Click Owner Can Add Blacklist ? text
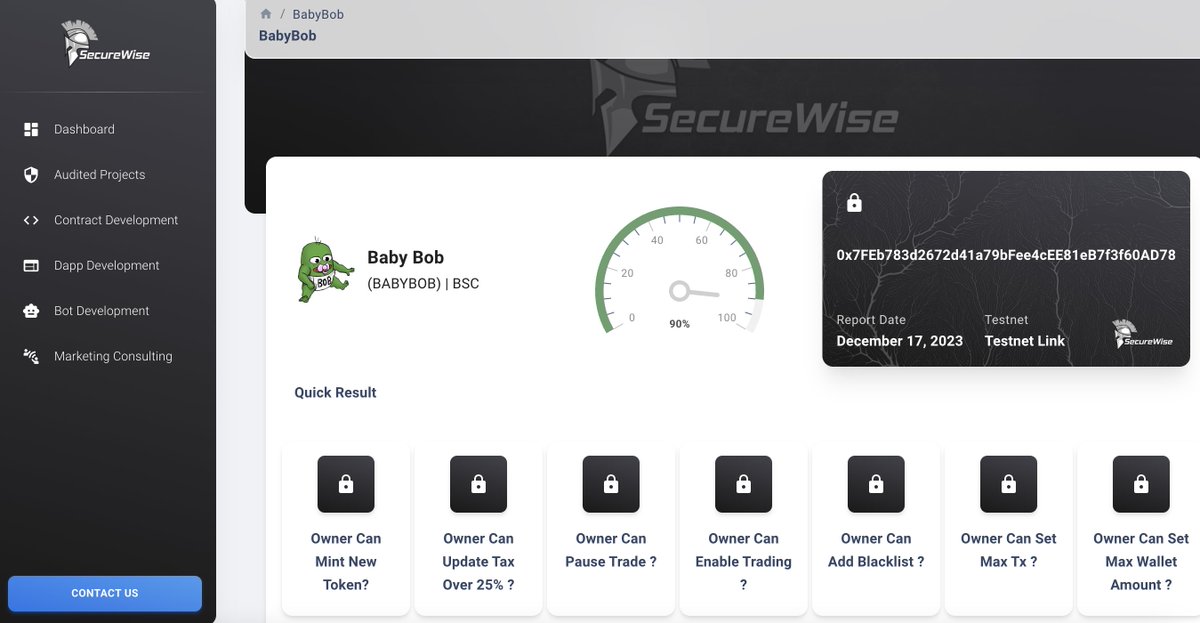Image resolution: width=1200 pixels, height=623 pixels. pyautogui.click(x=876, y=550)
